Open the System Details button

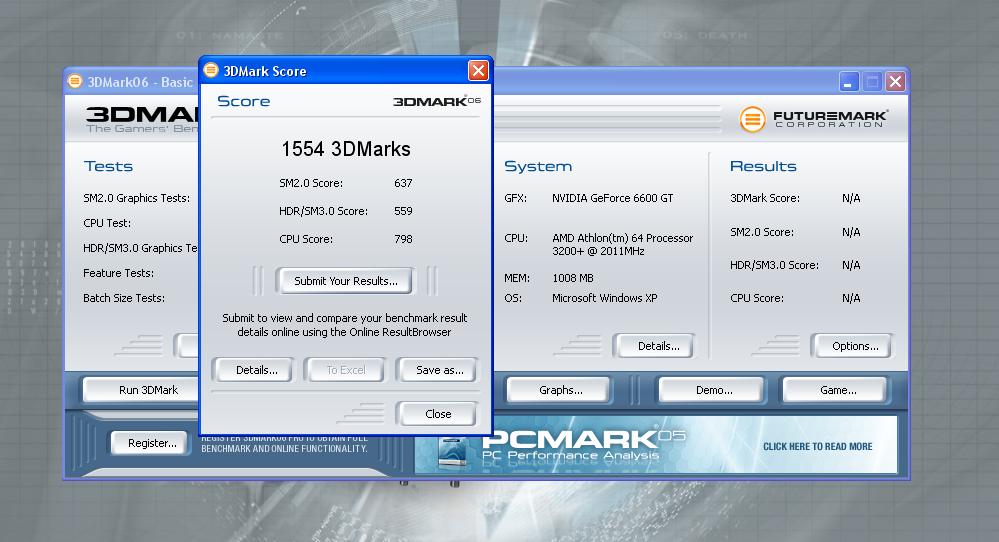[x=655, y=346]
